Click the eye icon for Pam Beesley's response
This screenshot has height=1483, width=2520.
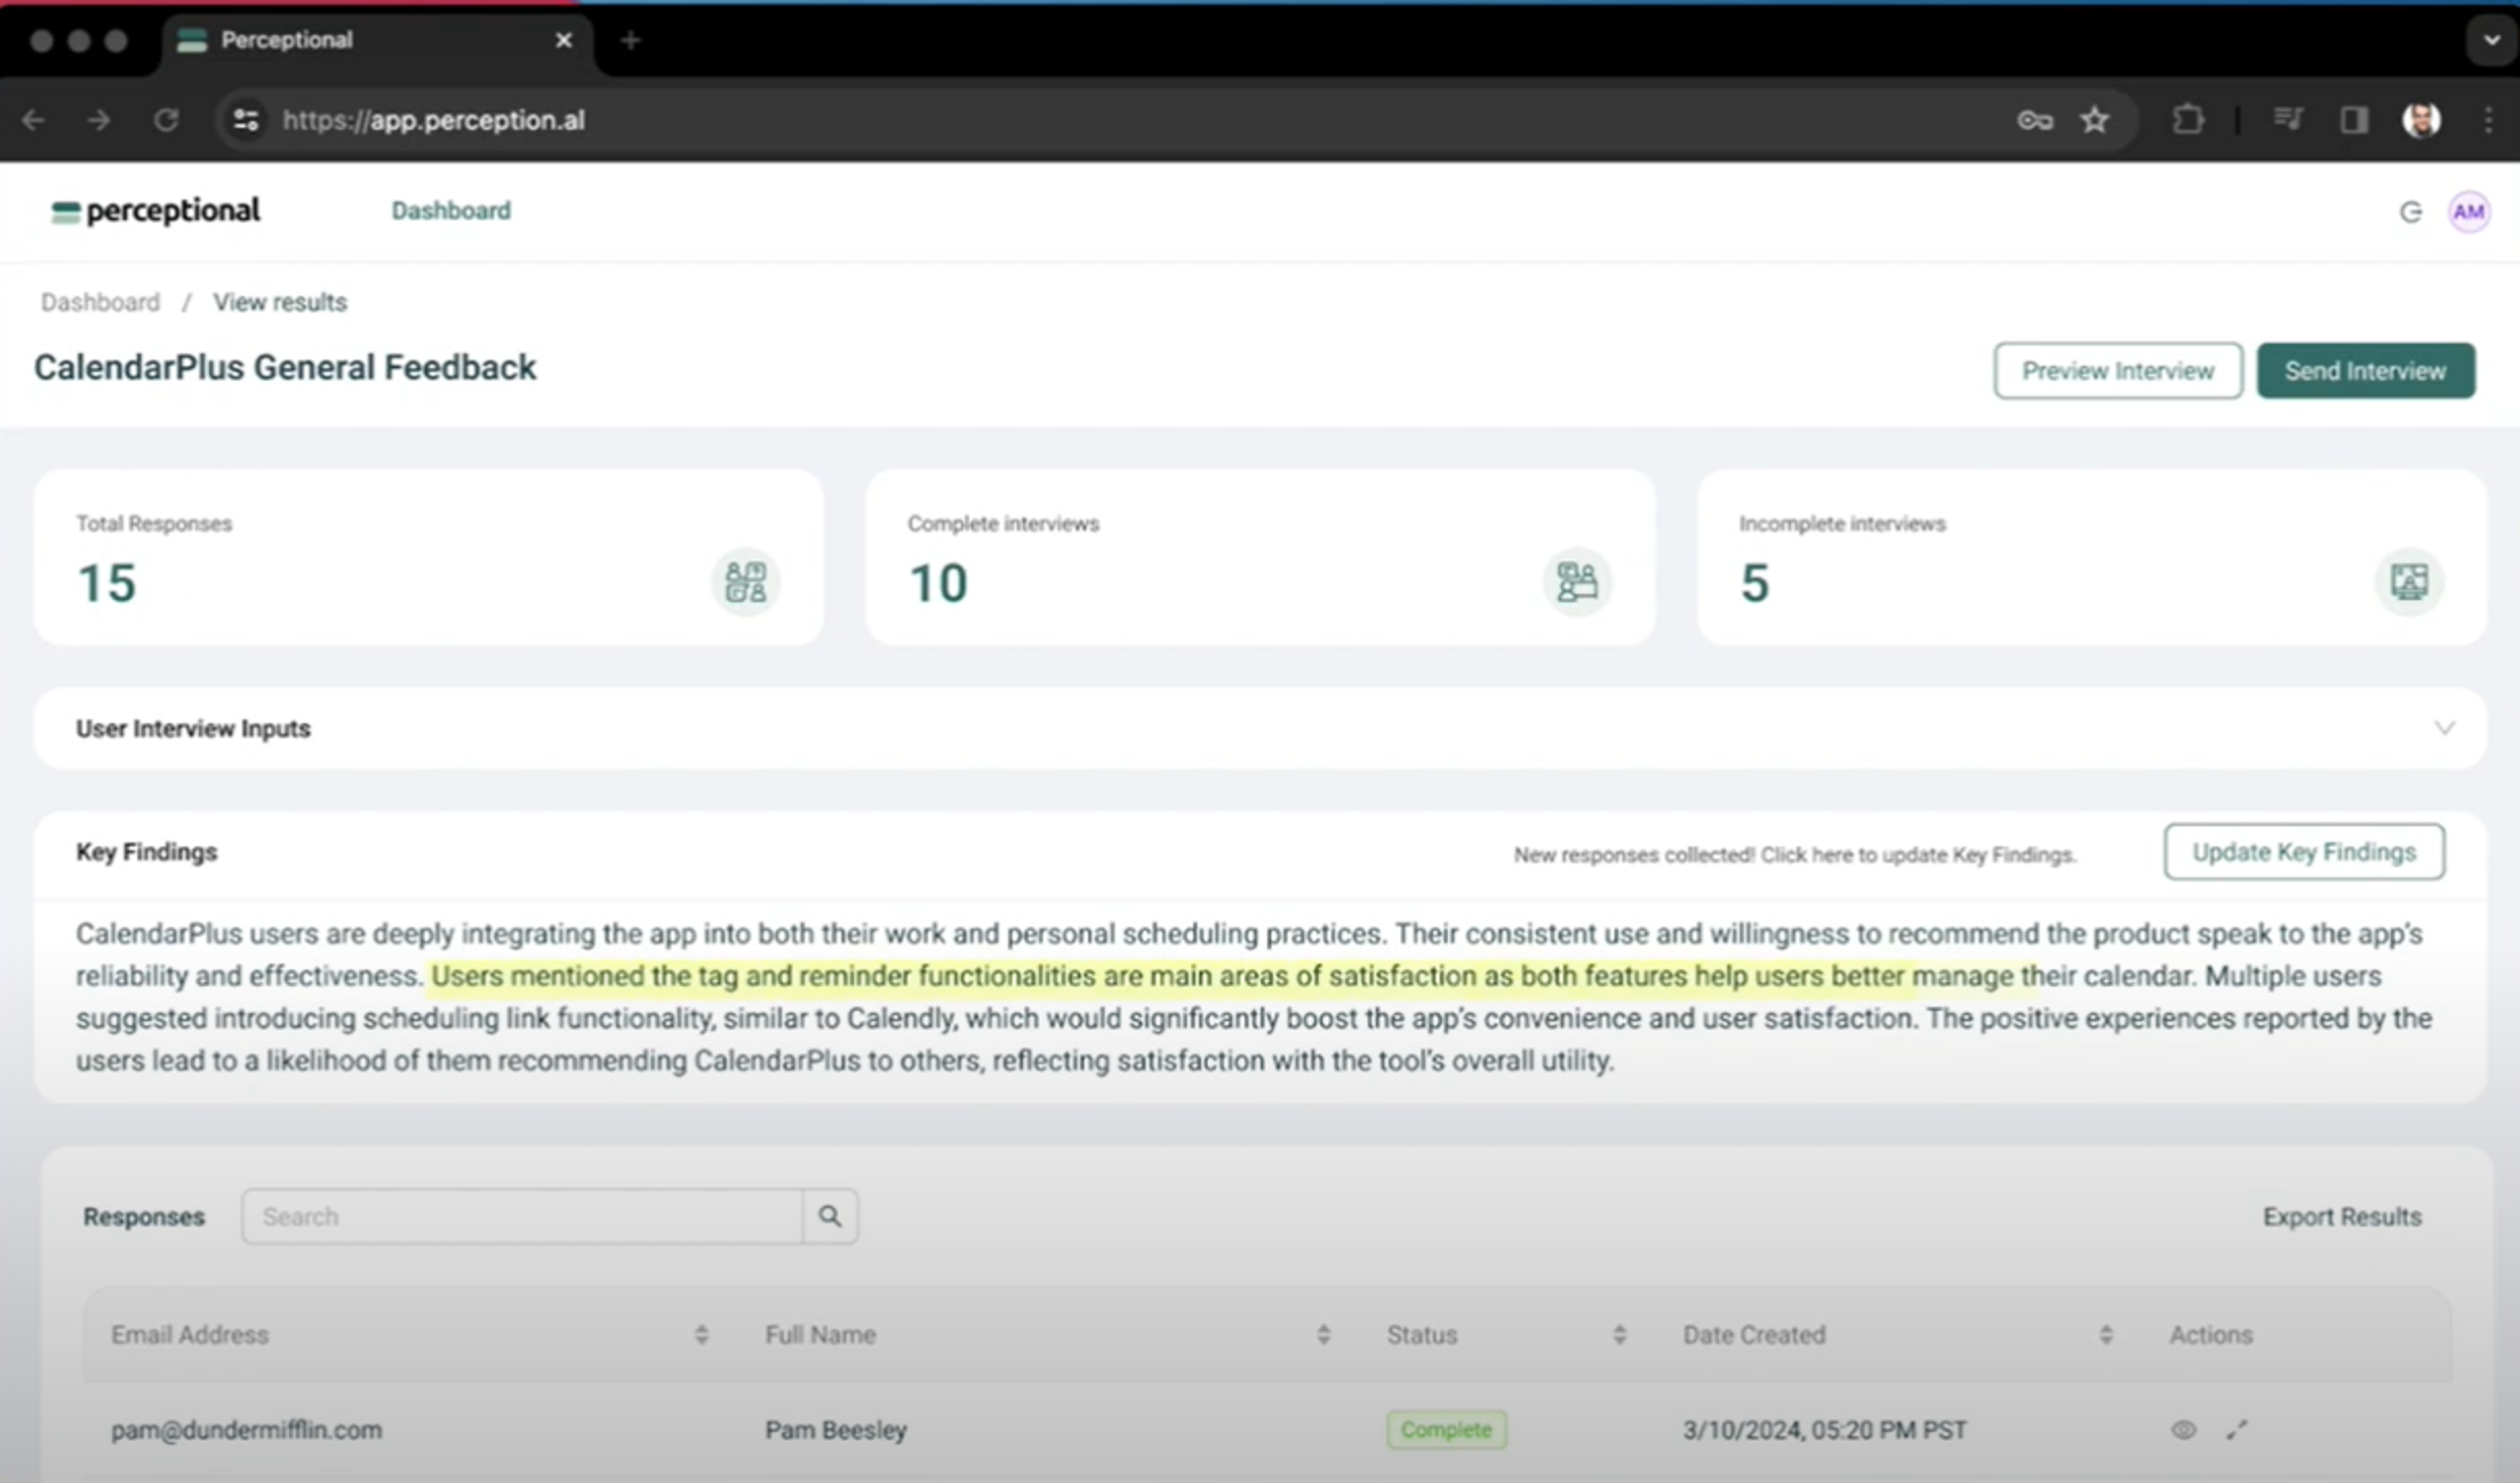pos(2183,1429)
